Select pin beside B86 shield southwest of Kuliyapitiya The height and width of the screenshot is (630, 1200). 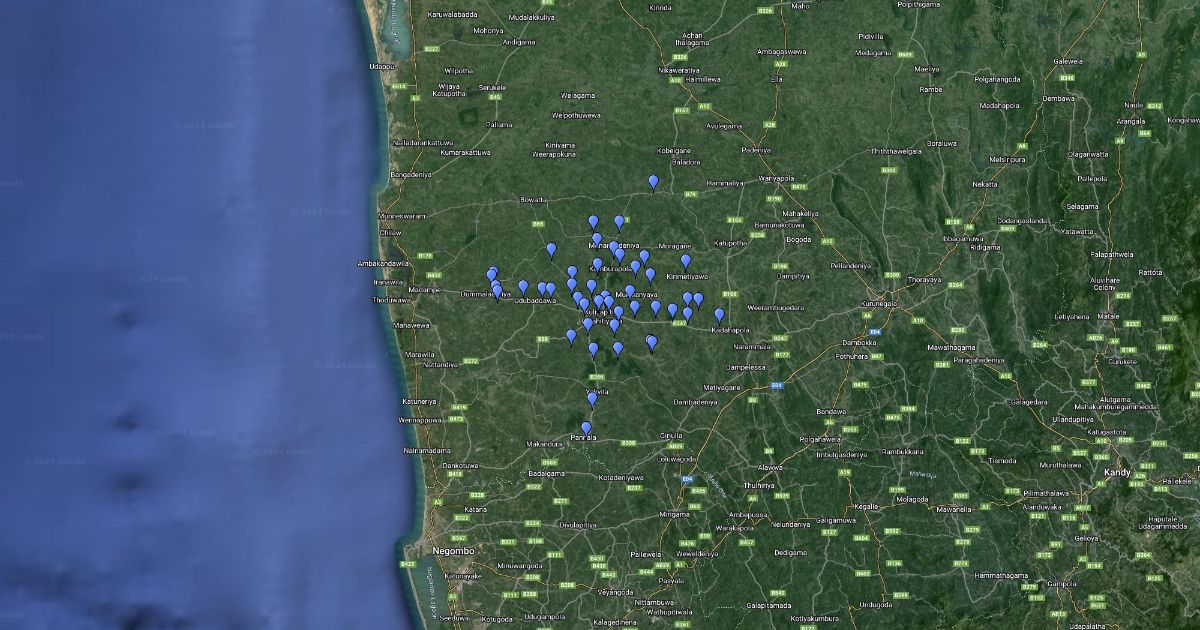[x=571, y=337]
